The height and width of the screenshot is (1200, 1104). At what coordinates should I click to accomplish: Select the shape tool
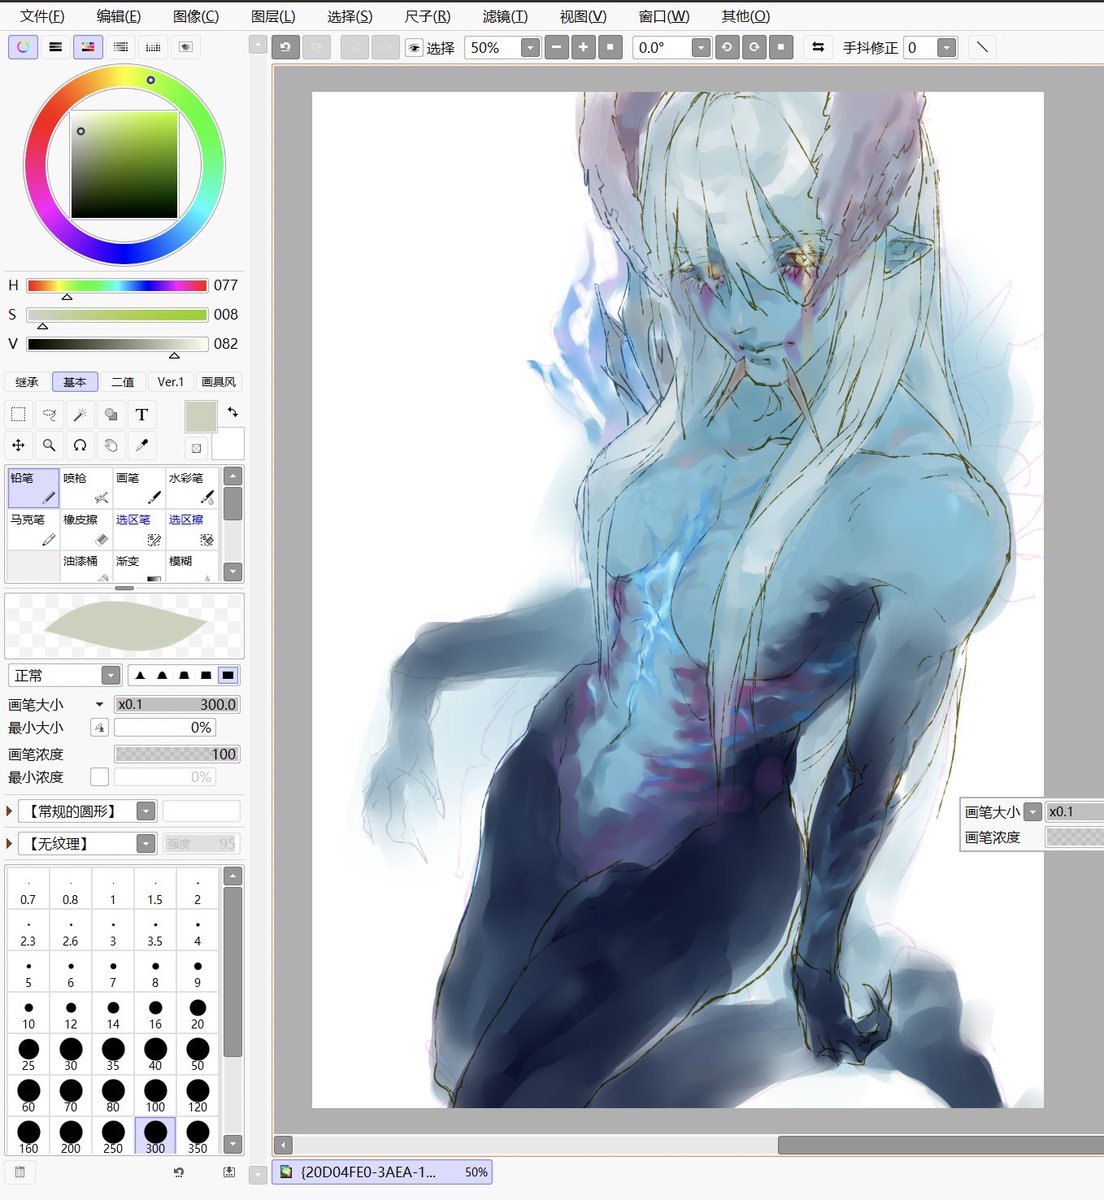111,414
